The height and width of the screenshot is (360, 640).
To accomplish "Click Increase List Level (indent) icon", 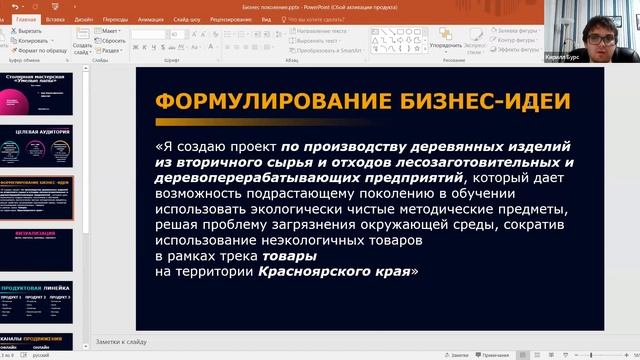I will [x=266, y=35].
